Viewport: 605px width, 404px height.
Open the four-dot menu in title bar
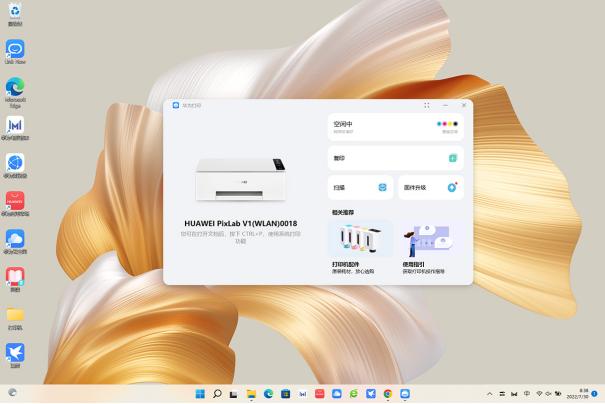(427, 105)
